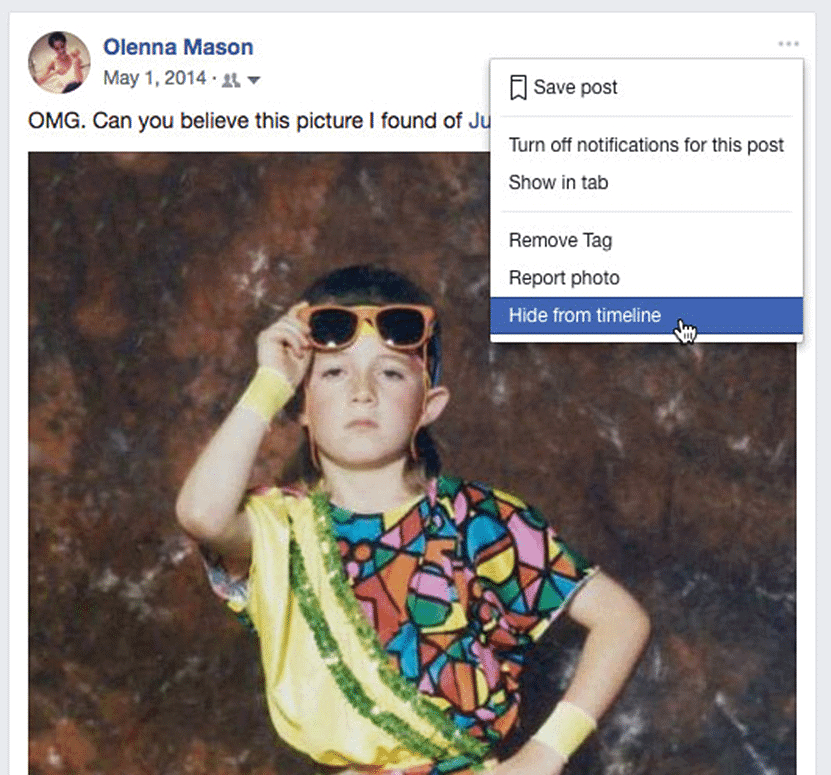Open the three-dot post options menu
Viewport: 831px width, 775px height.
[788, 44]
